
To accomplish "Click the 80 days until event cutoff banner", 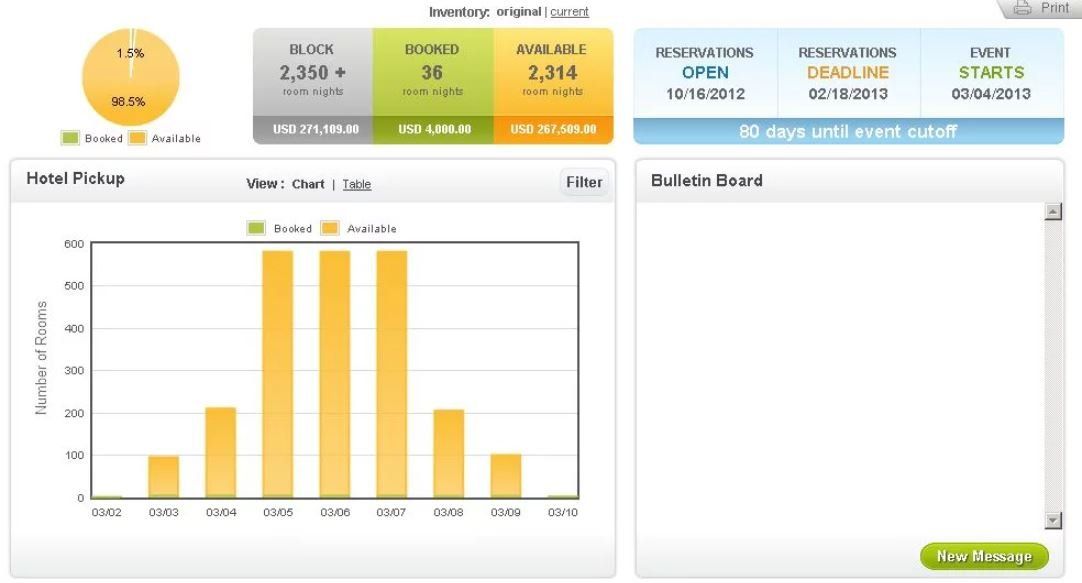I will (848, 131).
